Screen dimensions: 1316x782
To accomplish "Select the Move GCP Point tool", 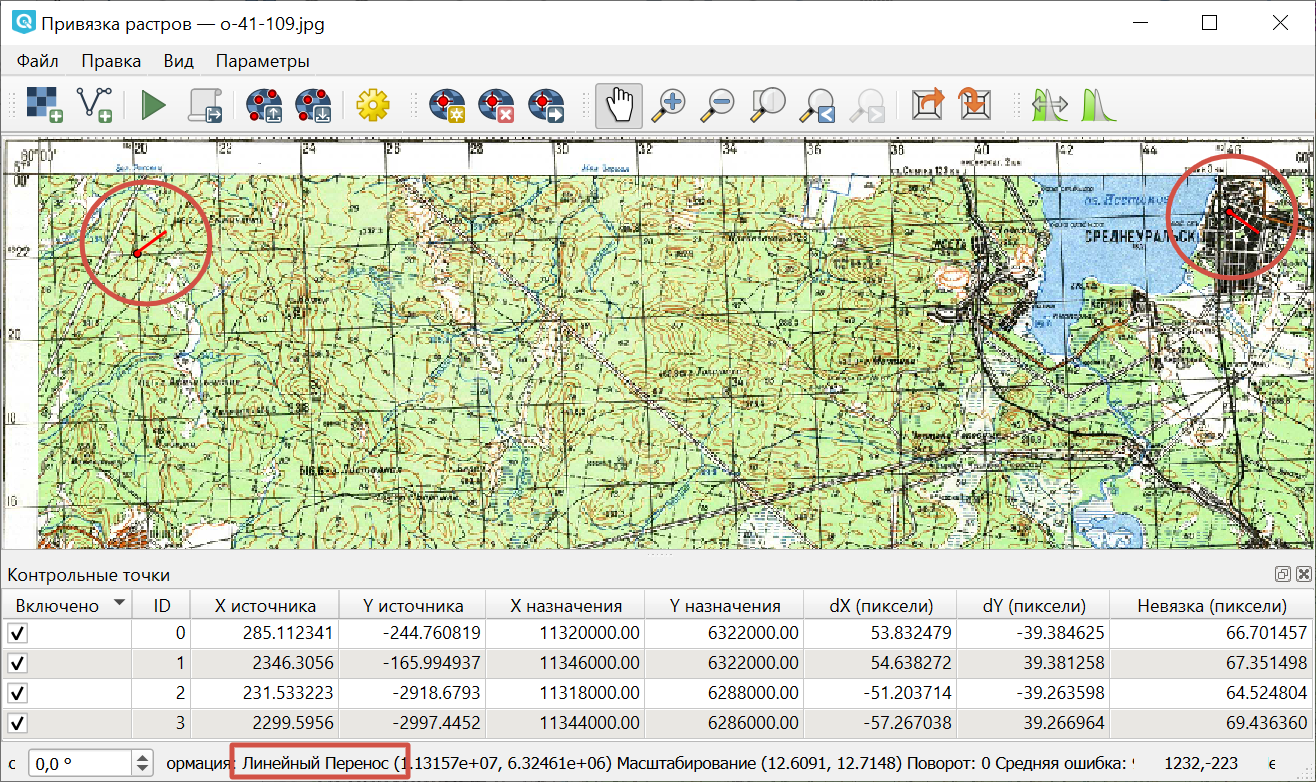I will coord(545,105).
